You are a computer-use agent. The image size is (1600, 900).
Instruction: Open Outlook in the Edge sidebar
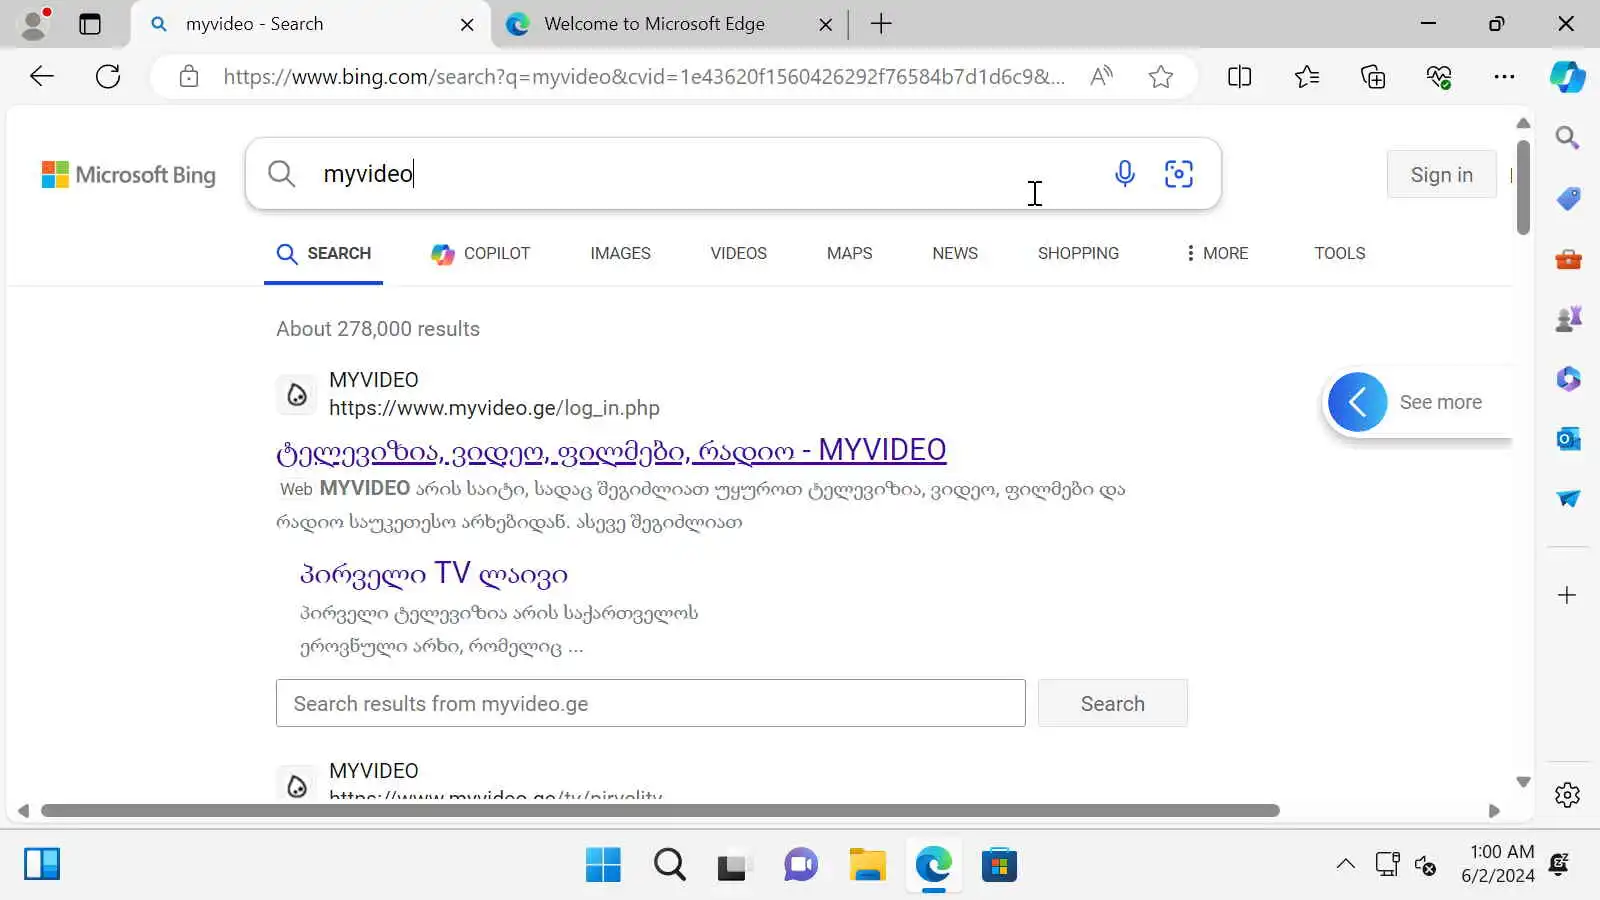1567,439
